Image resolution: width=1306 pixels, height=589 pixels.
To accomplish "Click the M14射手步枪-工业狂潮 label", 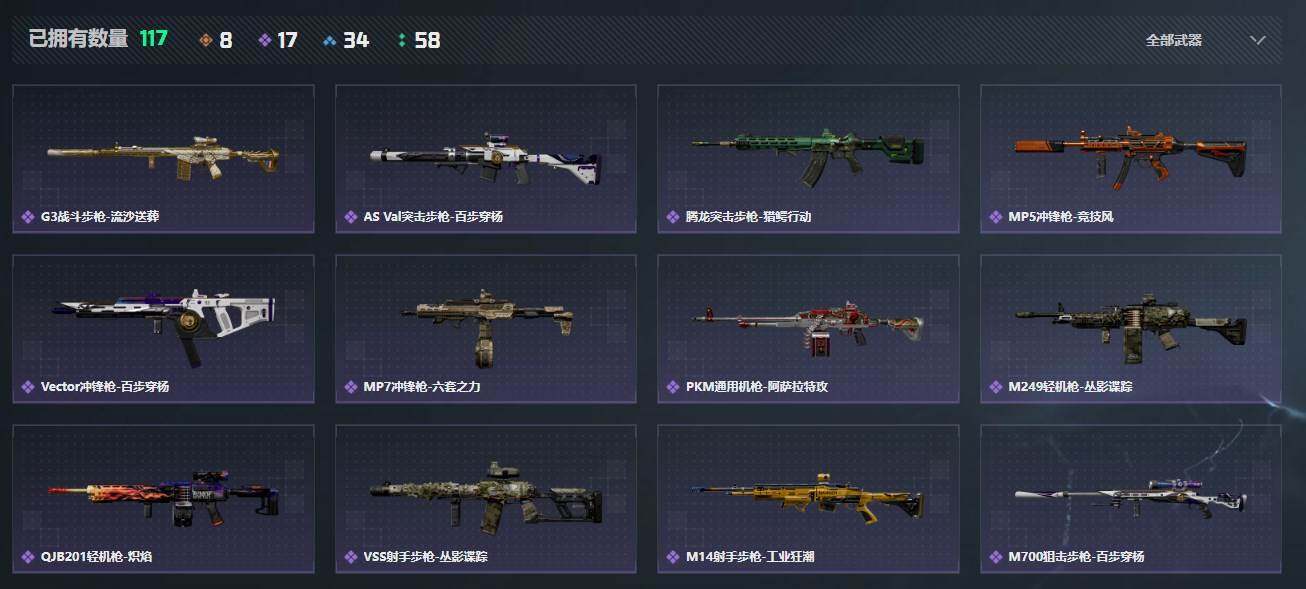I will coord(750,557).
